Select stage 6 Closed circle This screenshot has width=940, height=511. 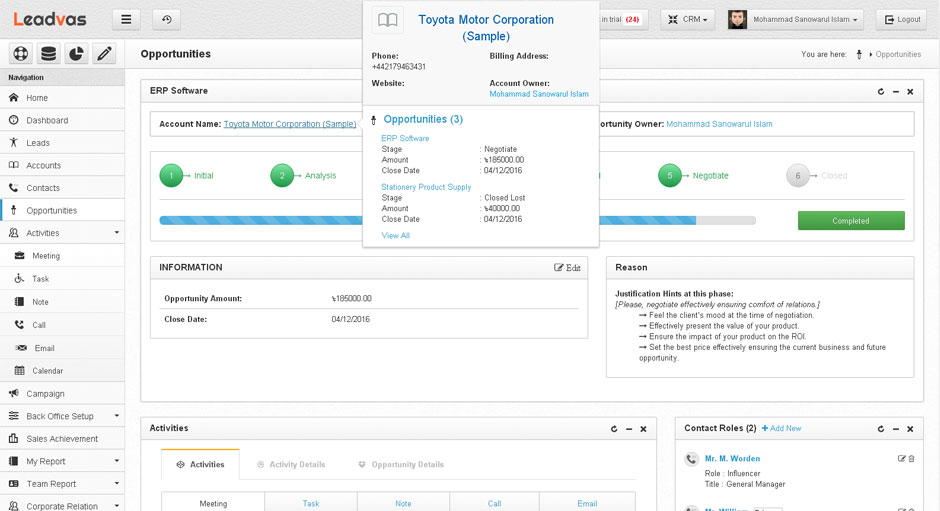tap(798, 176)
